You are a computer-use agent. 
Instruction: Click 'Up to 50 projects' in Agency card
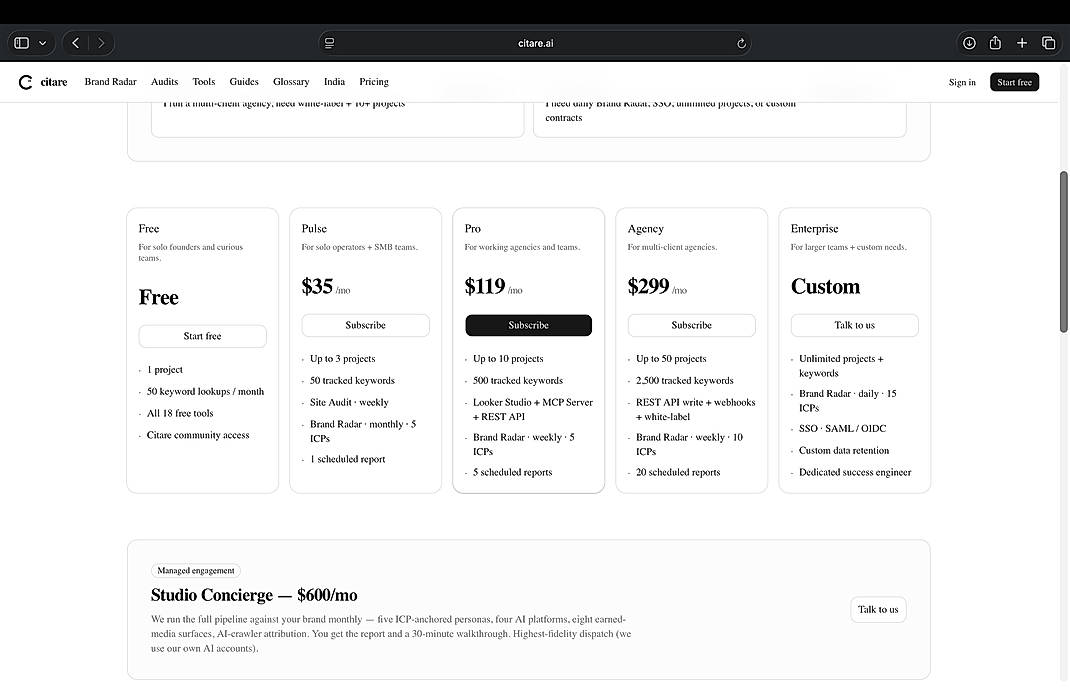coord(671,359)
